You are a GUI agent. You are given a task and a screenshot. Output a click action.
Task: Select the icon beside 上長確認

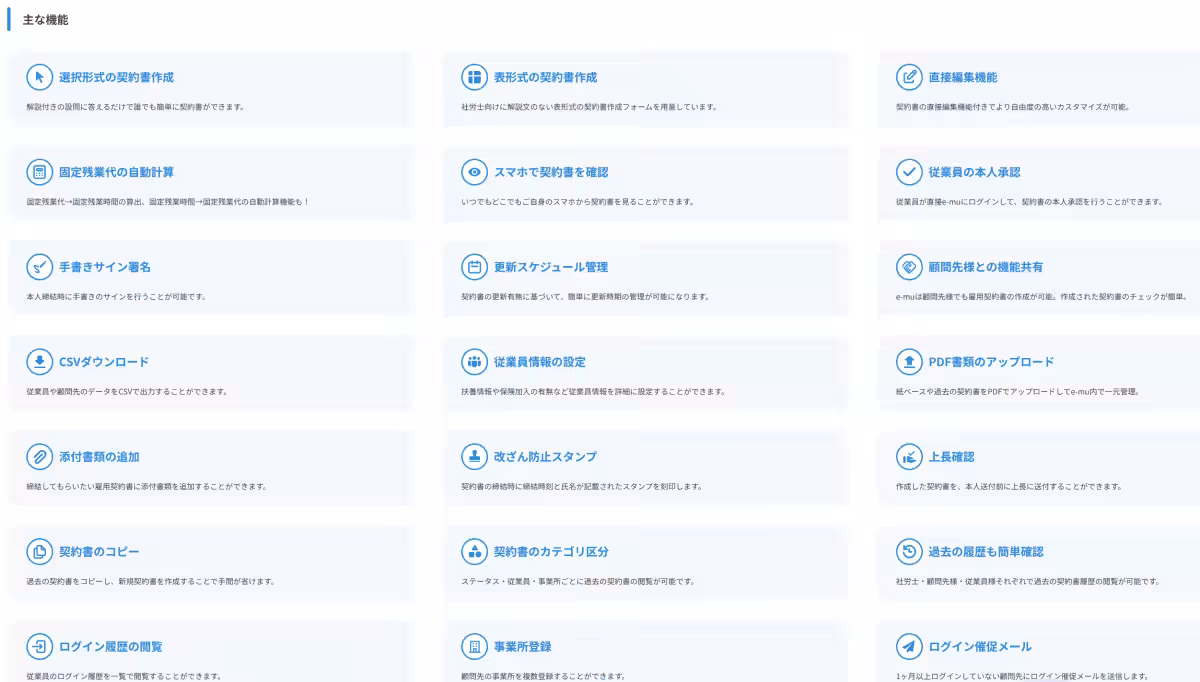coord(909,457)
